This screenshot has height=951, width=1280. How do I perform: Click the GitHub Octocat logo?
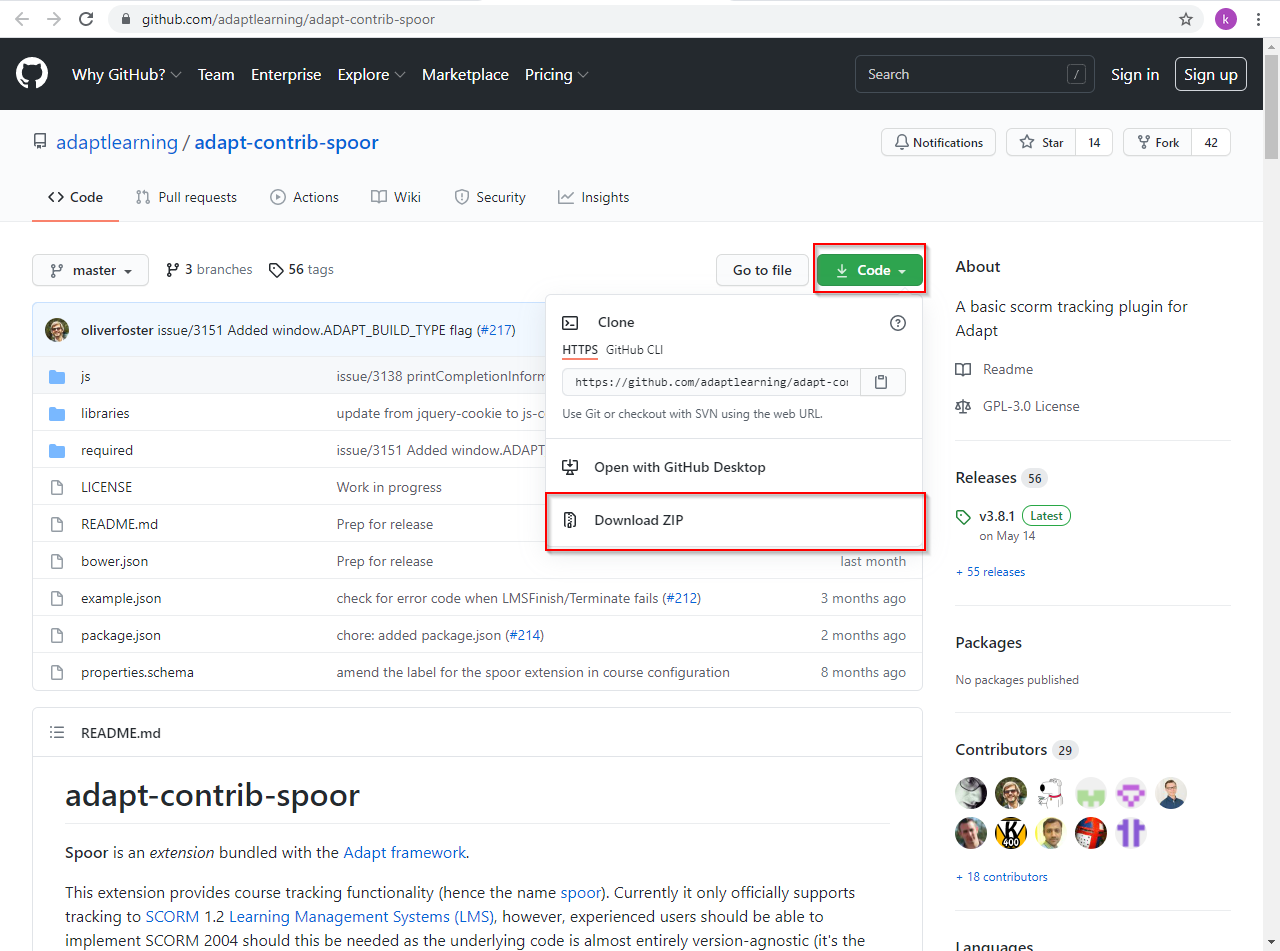point(32,74)
